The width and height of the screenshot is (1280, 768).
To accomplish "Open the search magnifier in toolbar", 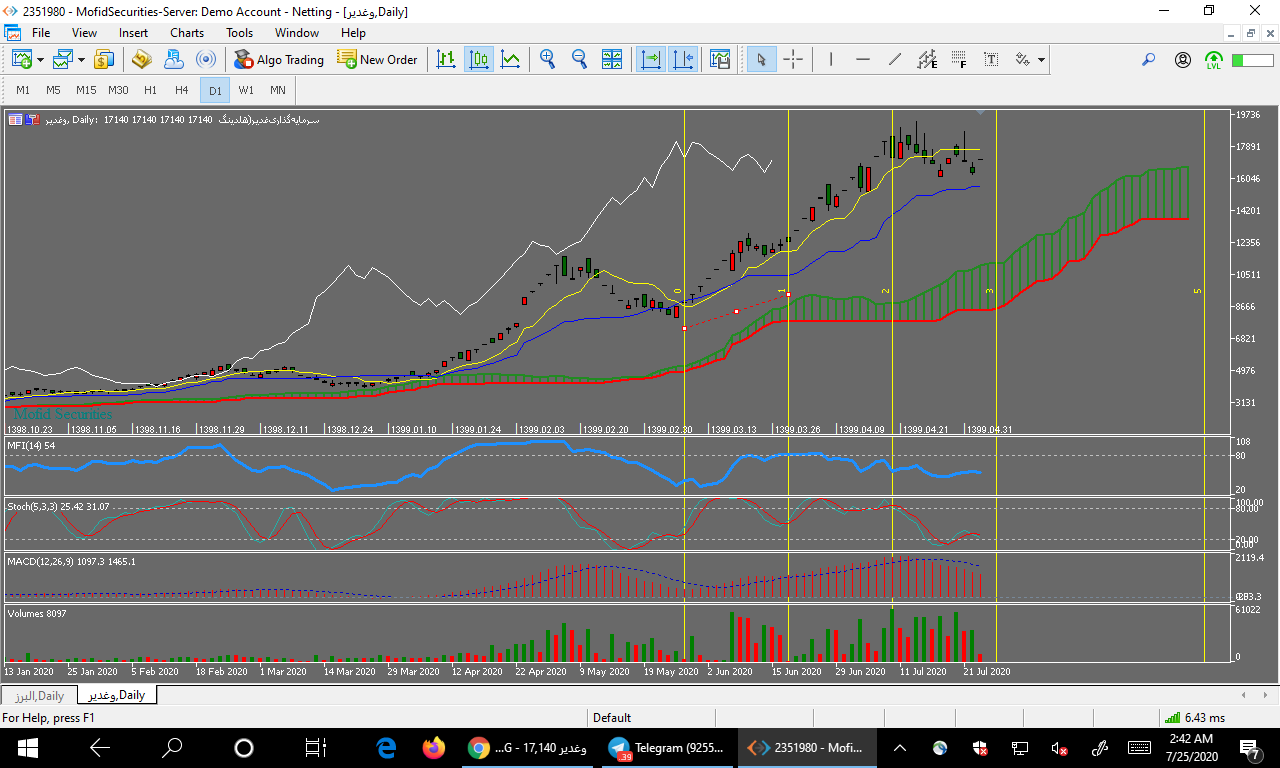I will pyautogui.click(x=1149, y=60).
